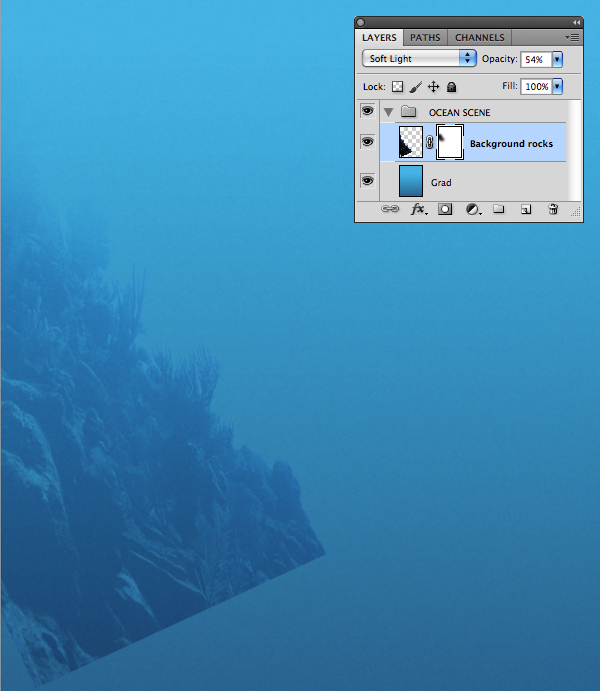
Task: Click the Fill 100% field
Action: coord(536,86)
